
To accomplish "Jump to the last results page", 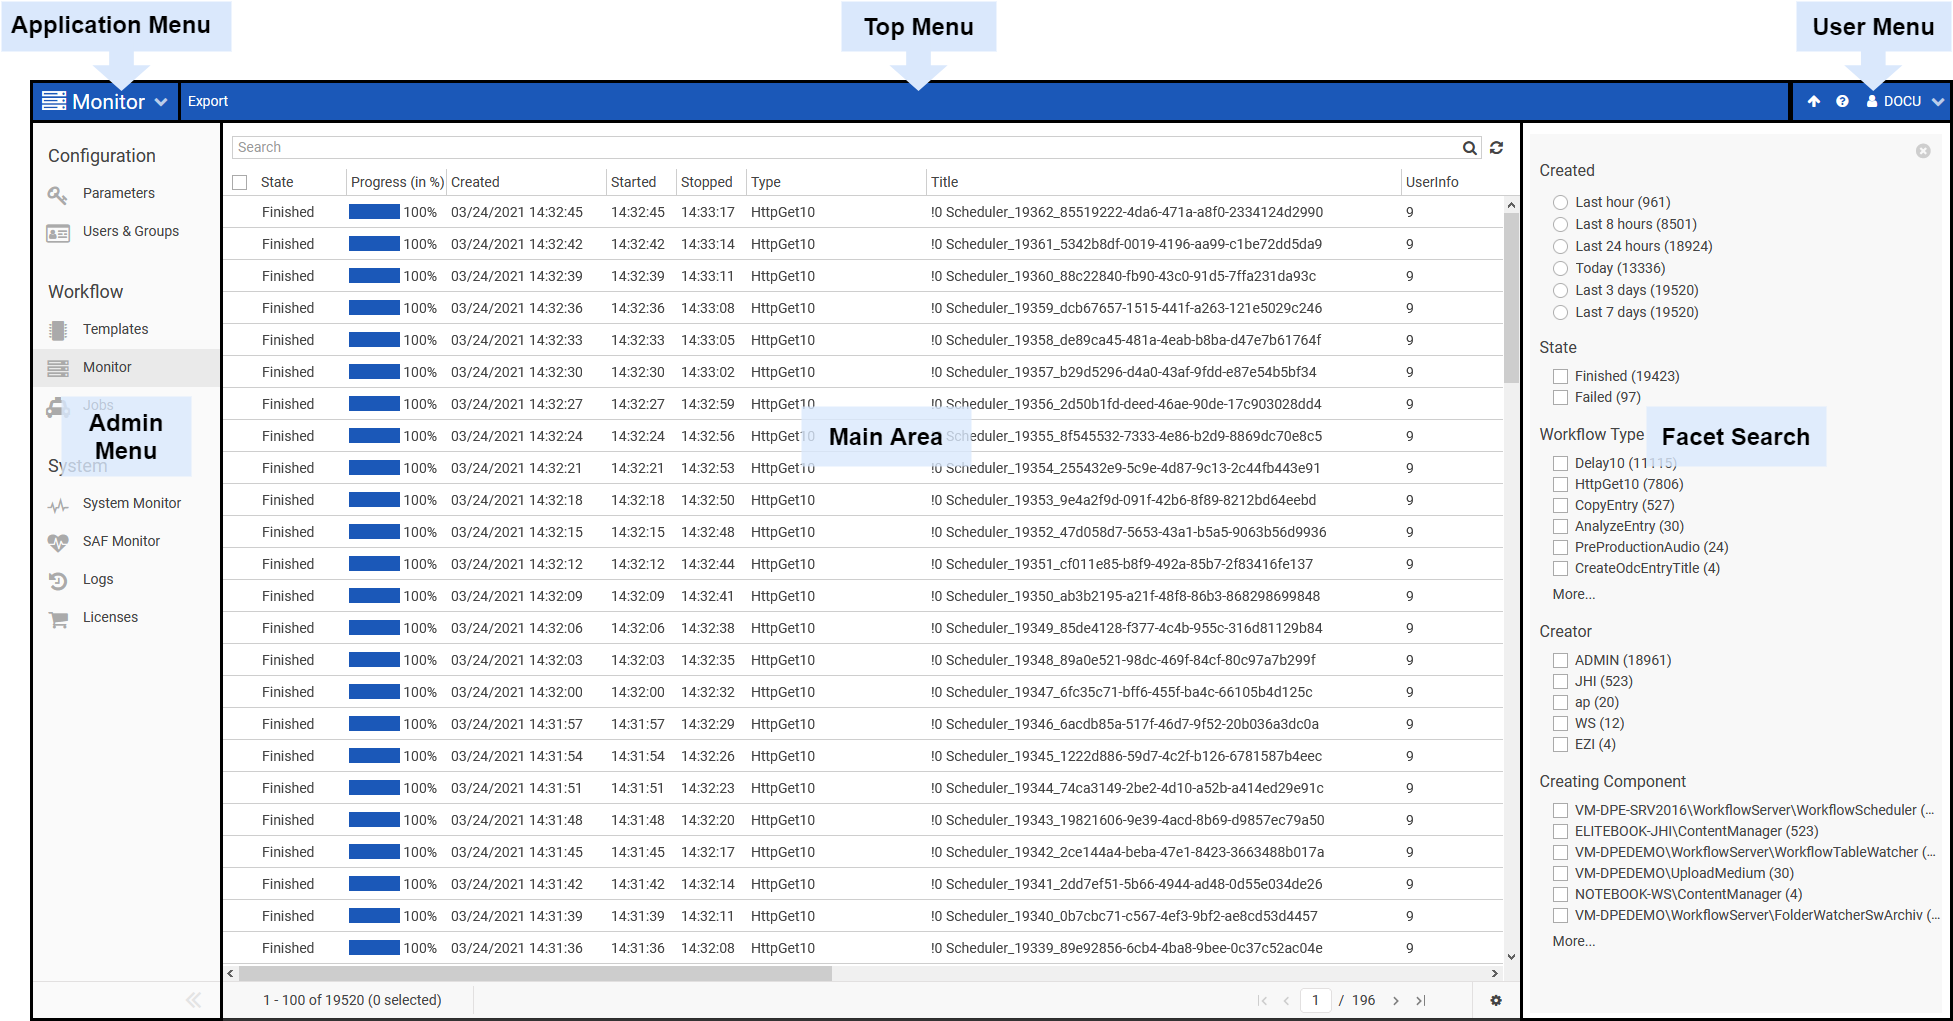I will (x=1421, y=1000).
